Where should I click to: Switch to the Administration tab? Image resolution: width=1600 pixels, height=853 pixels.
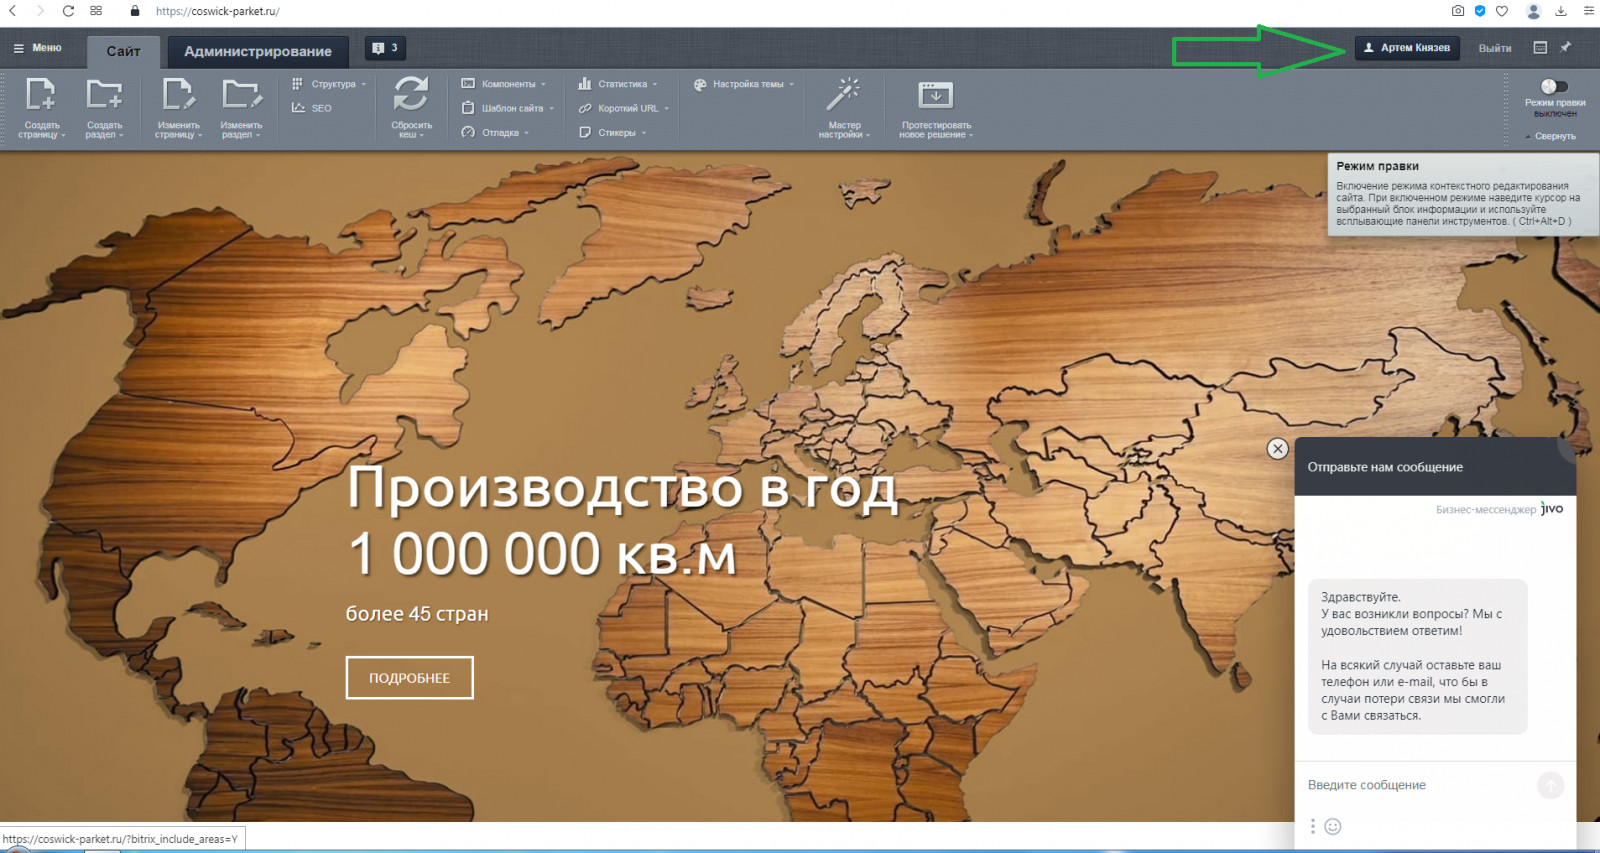click(x=258, y=51)
